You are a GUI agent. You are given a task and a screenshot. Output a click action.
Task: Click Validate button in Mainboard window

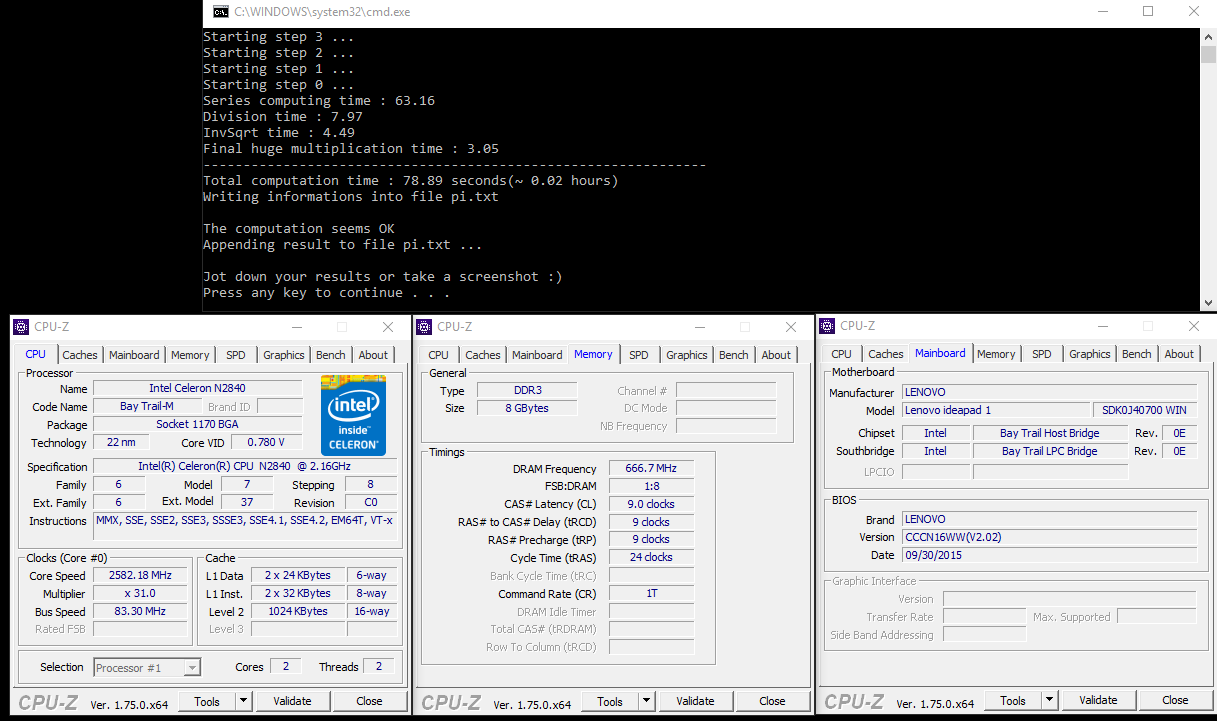click(1098, 700)
